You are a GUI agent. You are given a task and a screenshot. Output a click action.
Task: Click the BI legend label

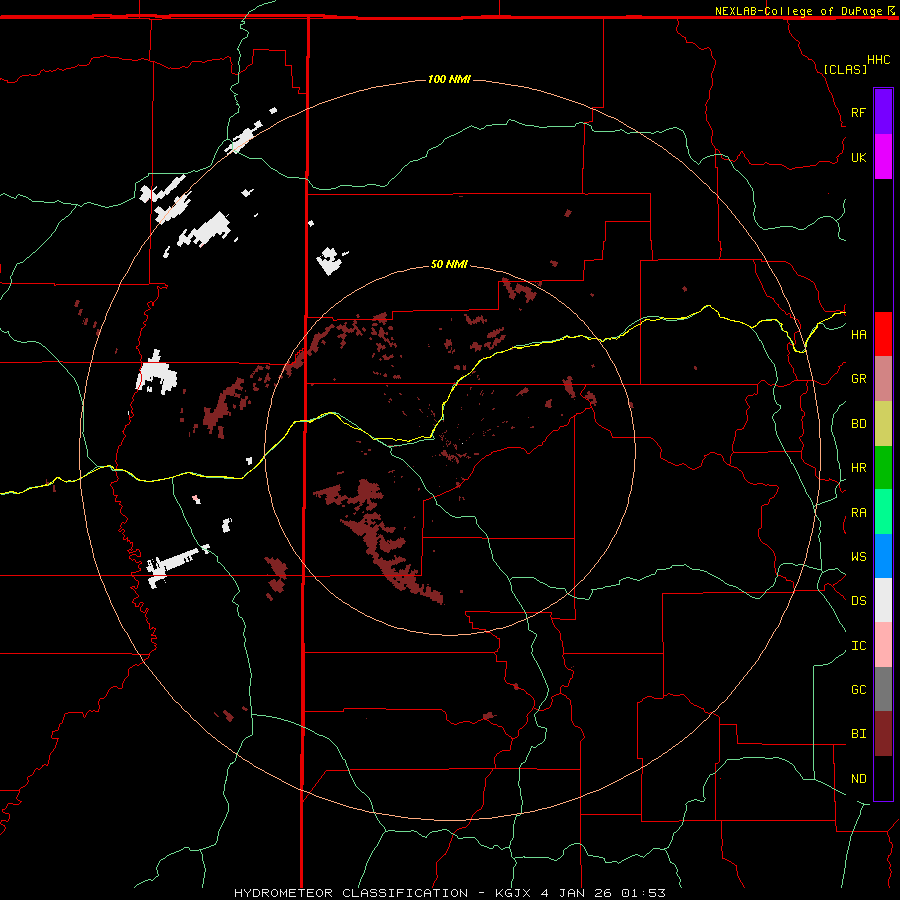[x=858, y=734]
